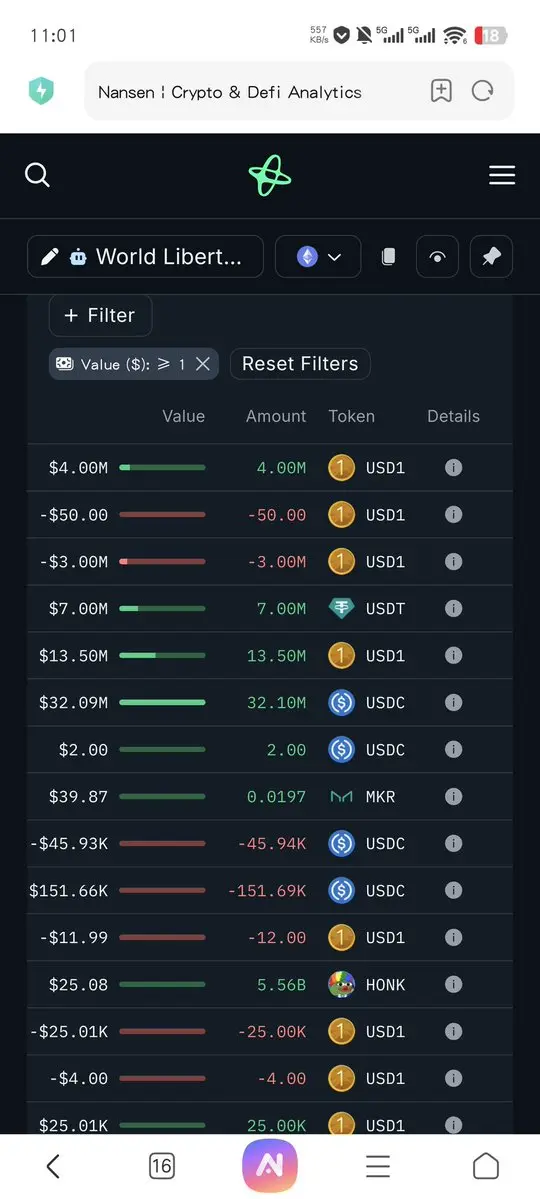Click USDC token icon in $32.09M row
This screenshot has height=1199, width=540.
tap(341, 703)
